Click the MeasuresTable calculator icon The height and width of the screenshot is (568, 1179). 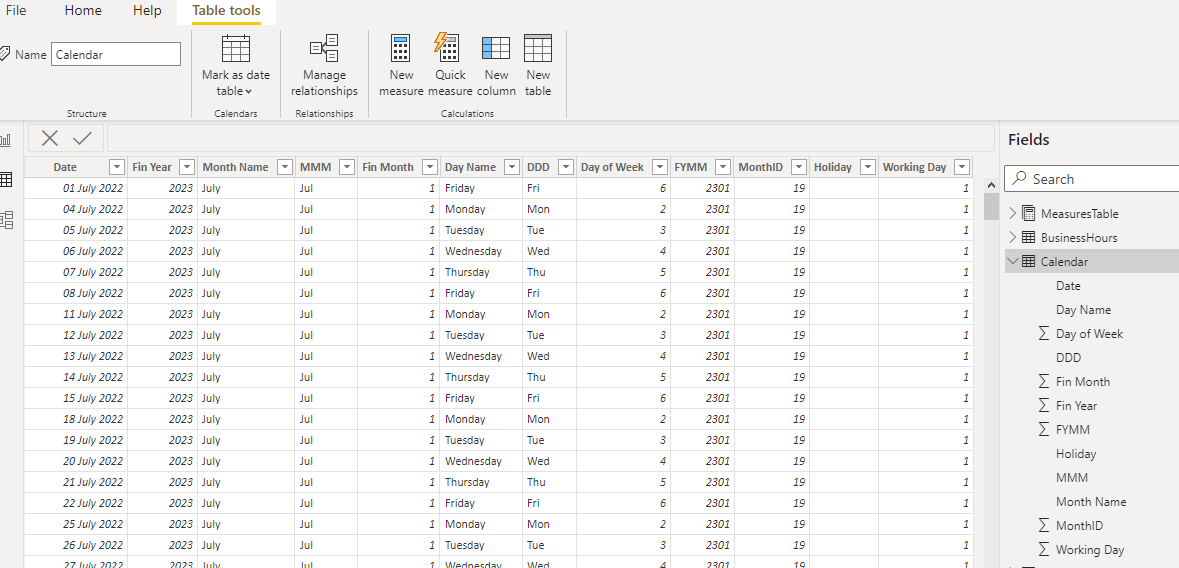pyautogui.click(x=1029, y=214)
